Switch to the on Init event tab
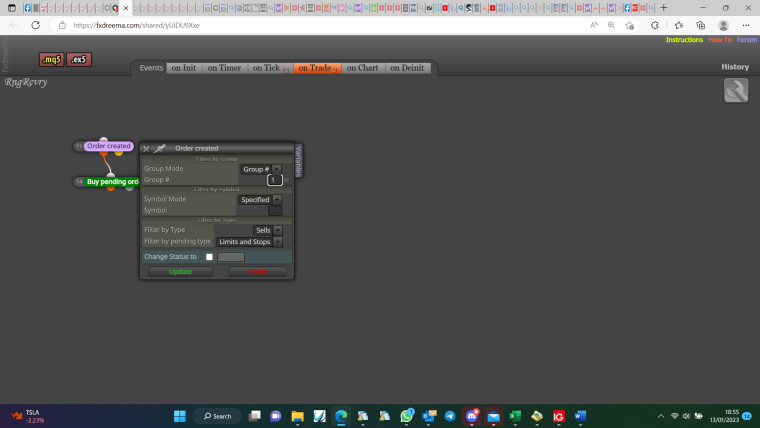 click(184, 68)
